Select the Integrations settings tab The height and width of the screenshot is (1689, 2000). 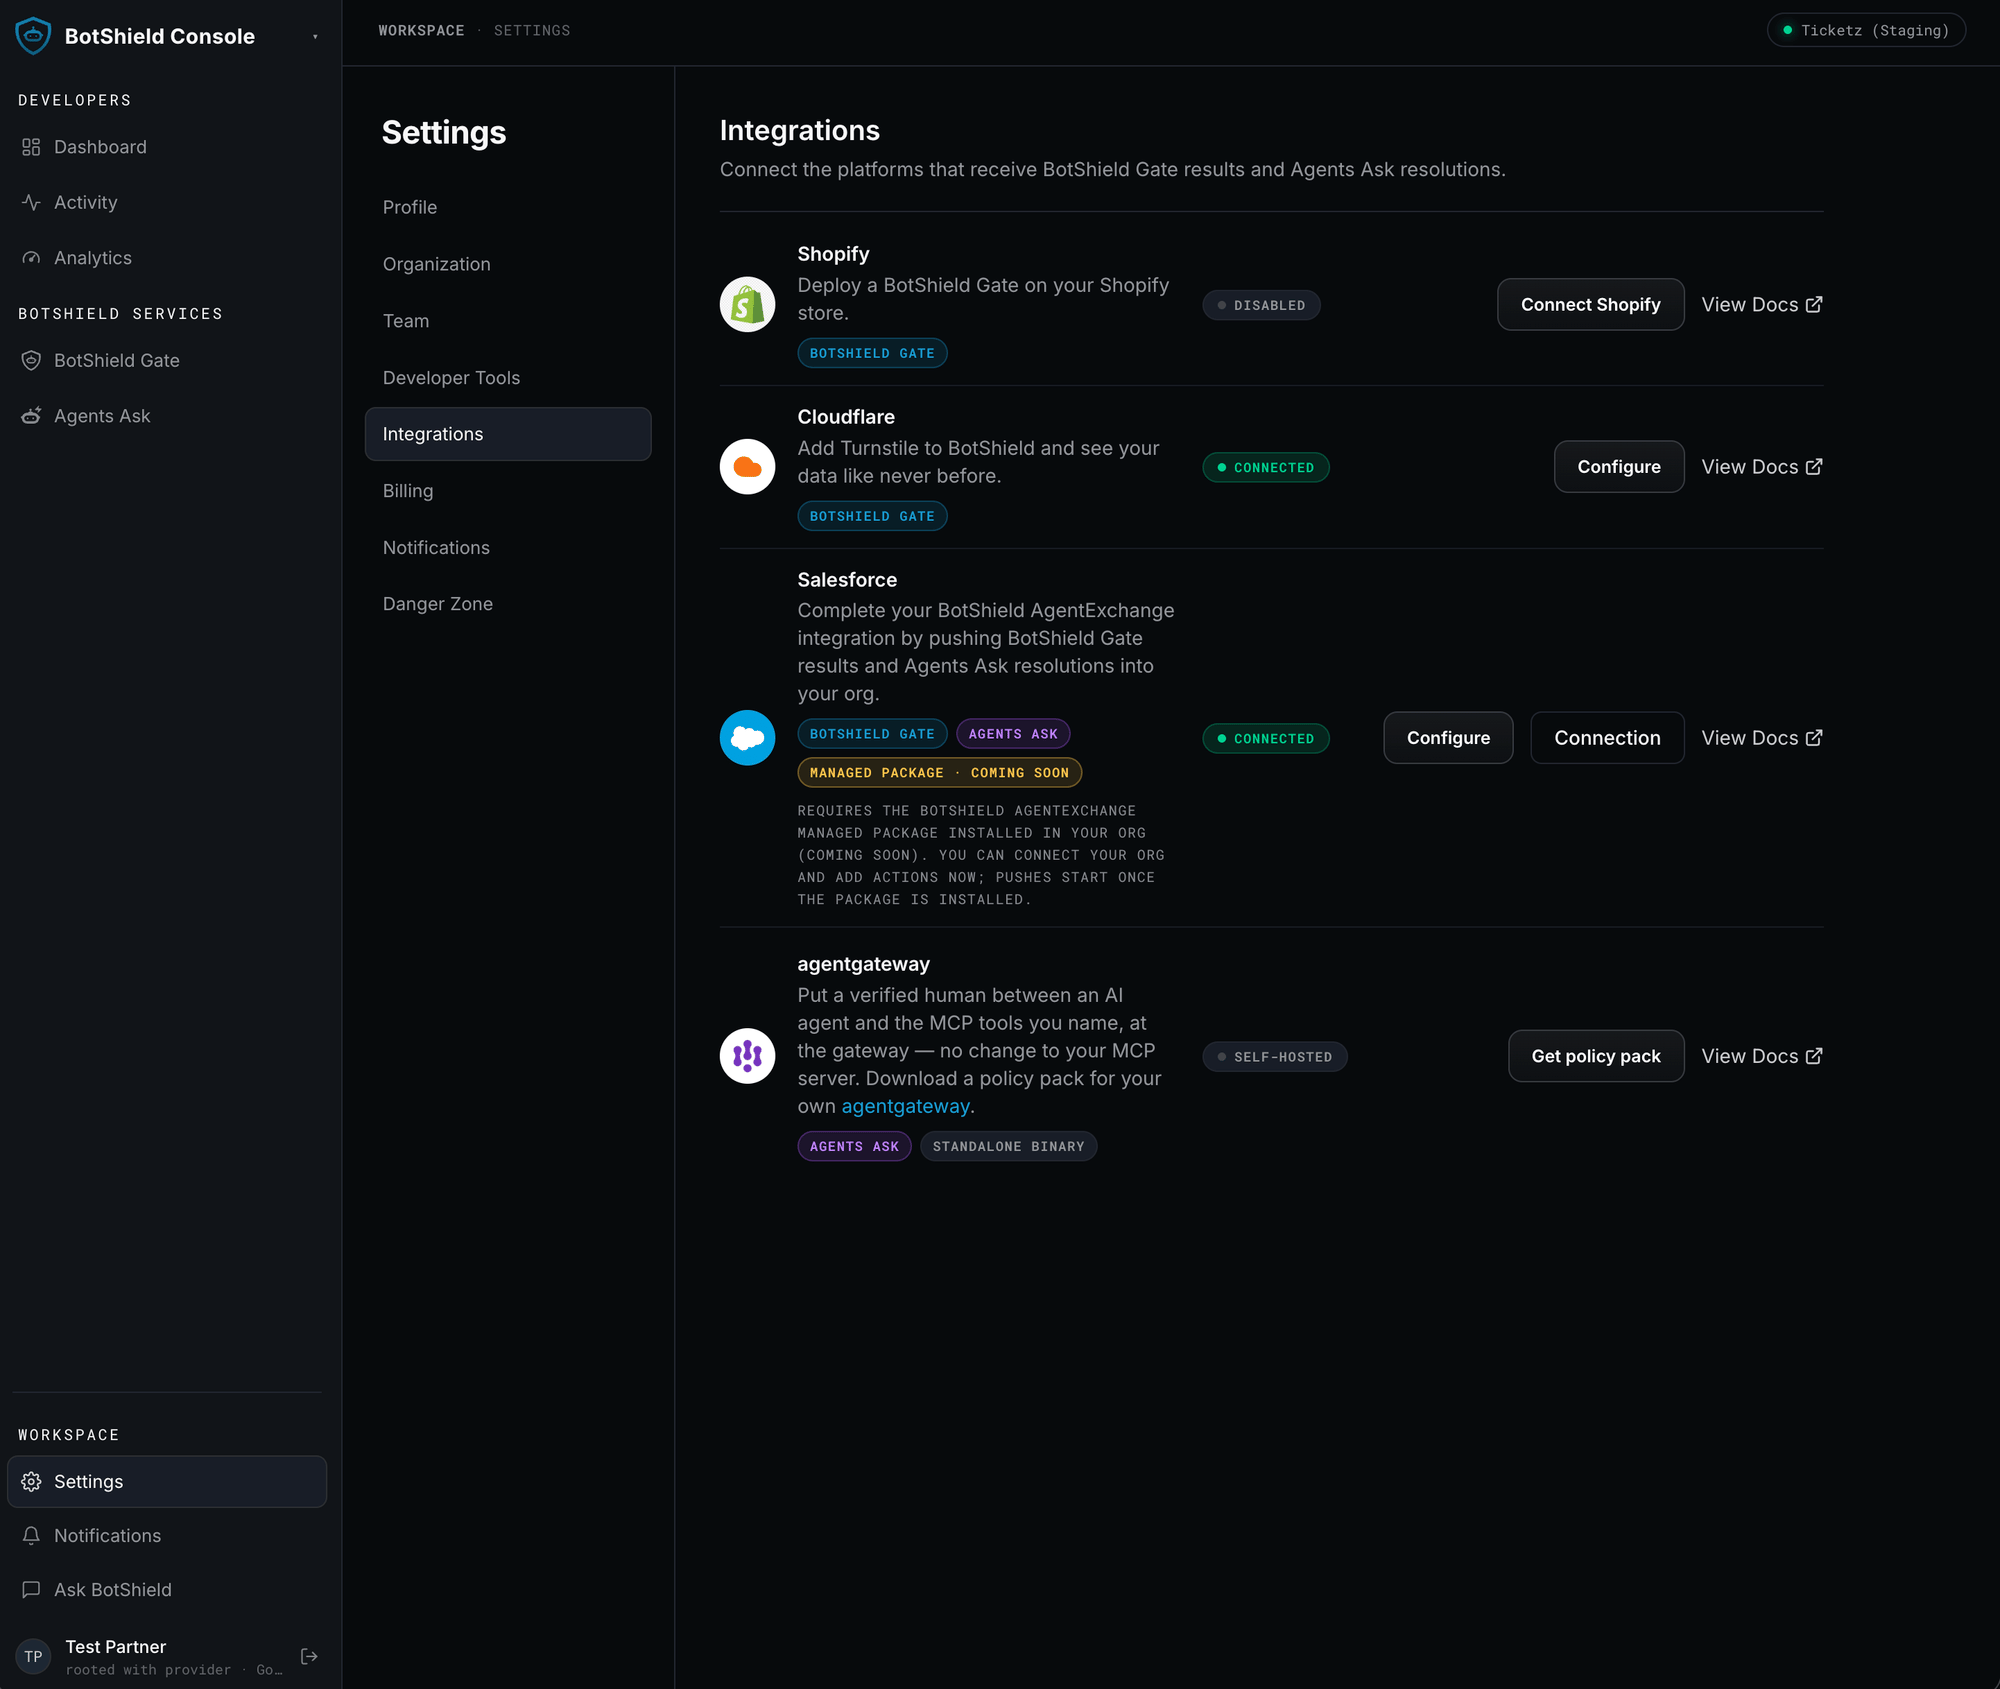(x=508, y=434)
